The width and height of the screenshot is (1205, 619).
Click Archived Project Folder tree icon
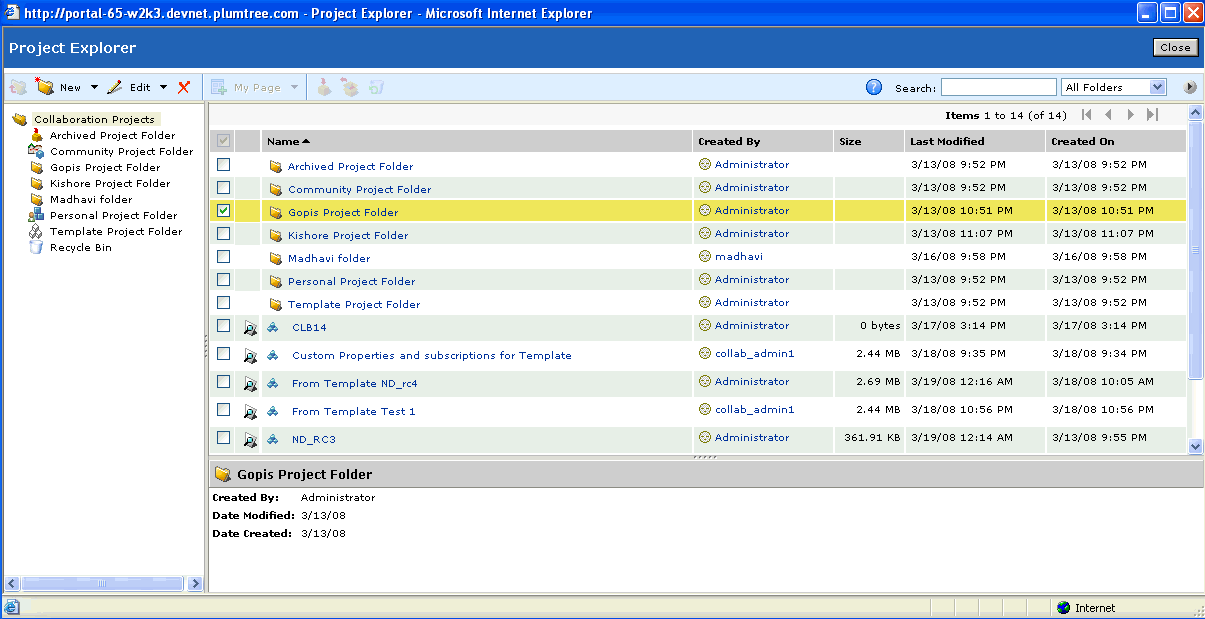(x=37, y=135)
